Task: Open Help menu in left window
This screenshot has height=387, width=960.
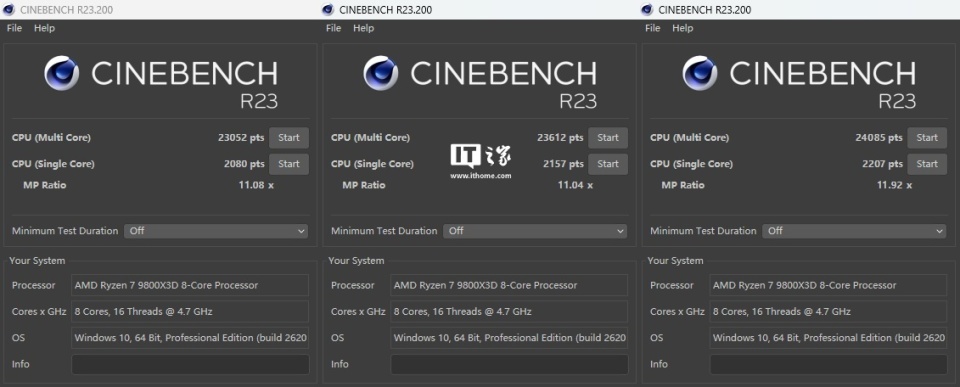Action: click(x=44, y=28)
